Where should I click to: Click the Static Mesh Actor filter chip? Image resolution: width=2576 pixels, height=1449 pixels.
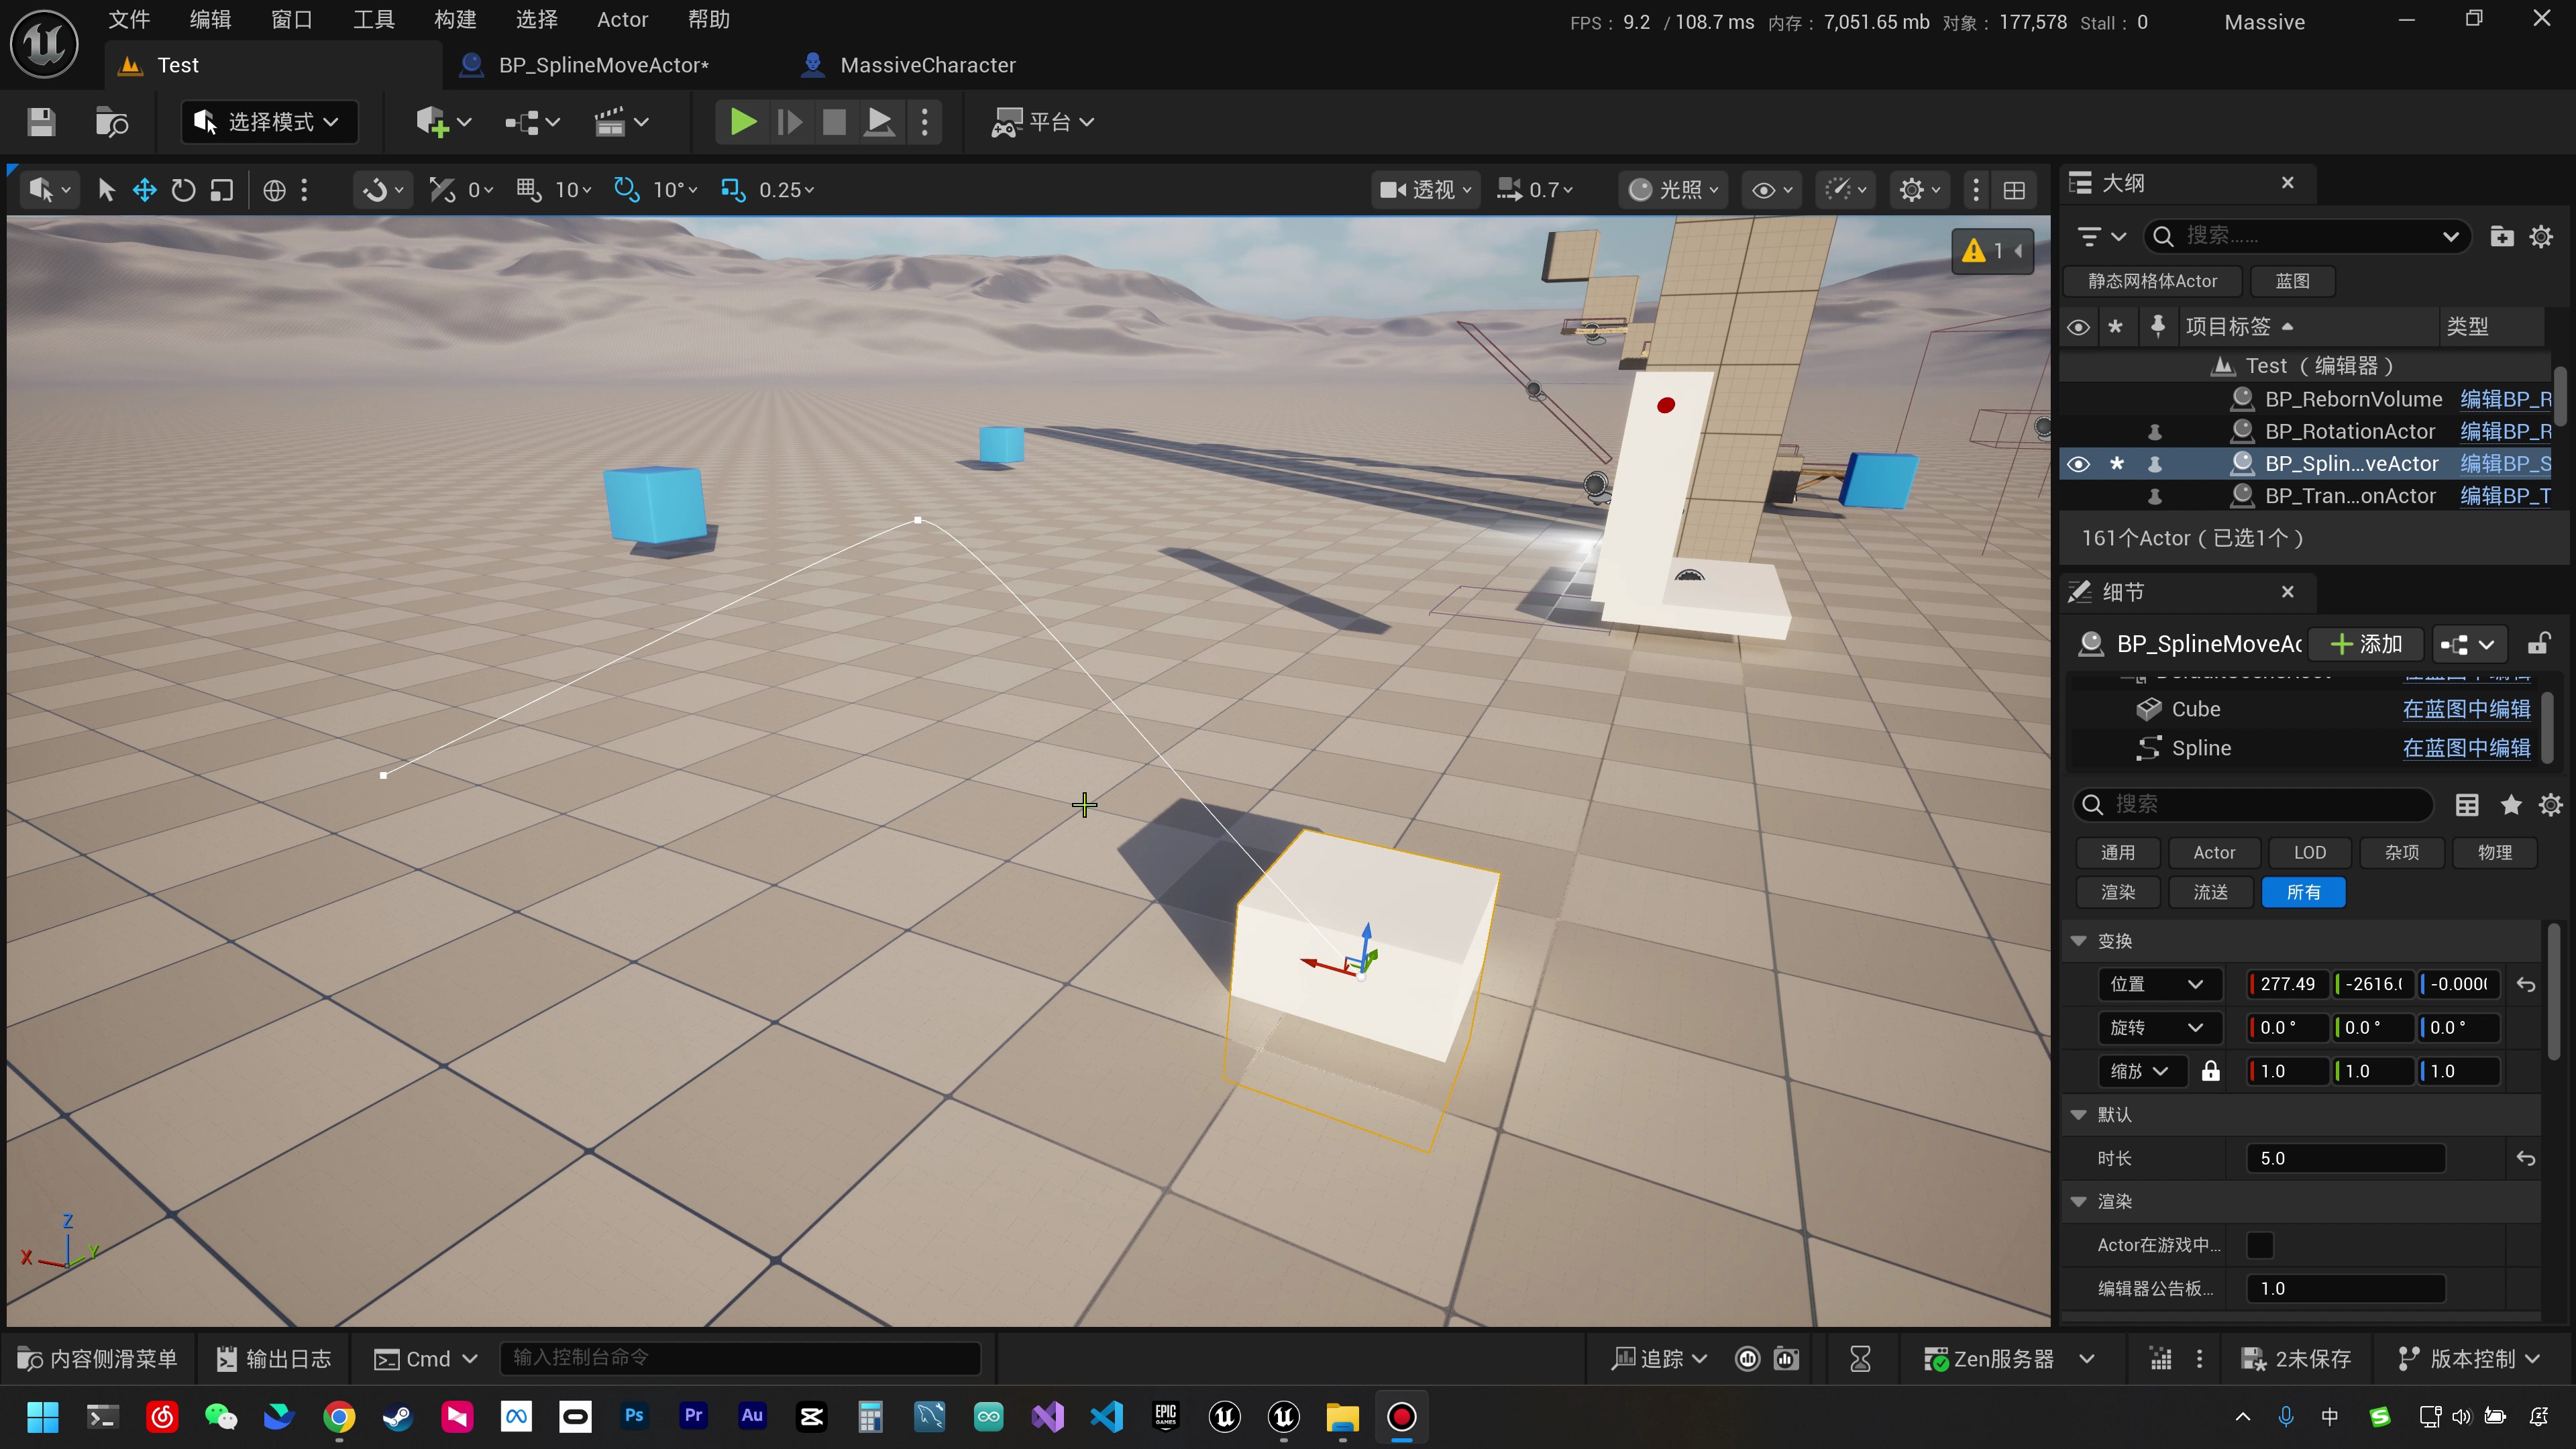tap(2152, 281)
